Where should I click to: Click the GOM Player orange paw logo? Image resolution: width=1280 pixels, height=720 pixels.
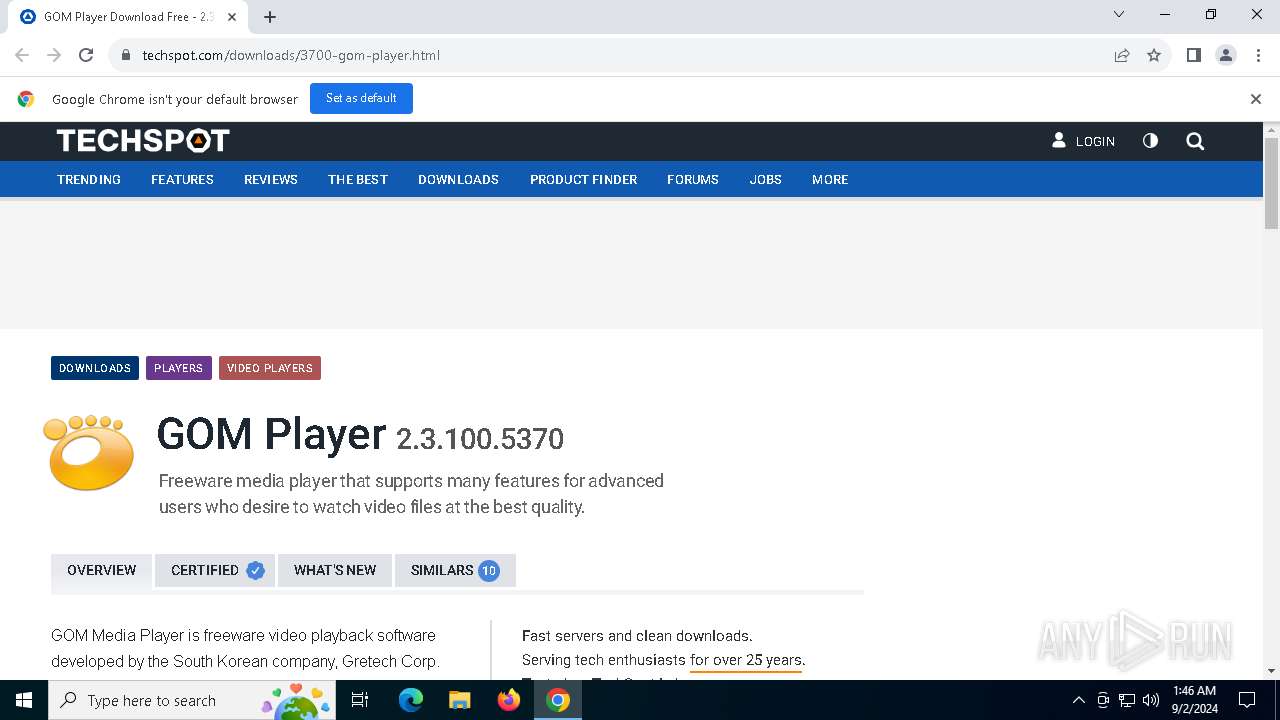[89, 452]
